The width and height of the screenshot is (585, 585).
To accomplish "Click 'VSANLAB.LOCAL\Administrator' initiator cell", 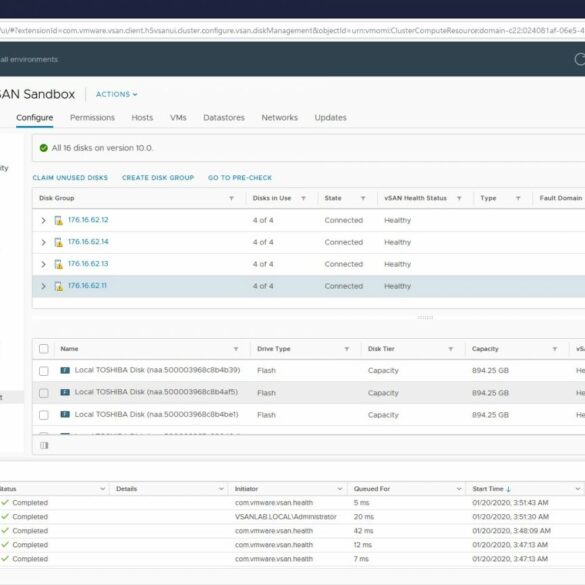I will point(286,517).
